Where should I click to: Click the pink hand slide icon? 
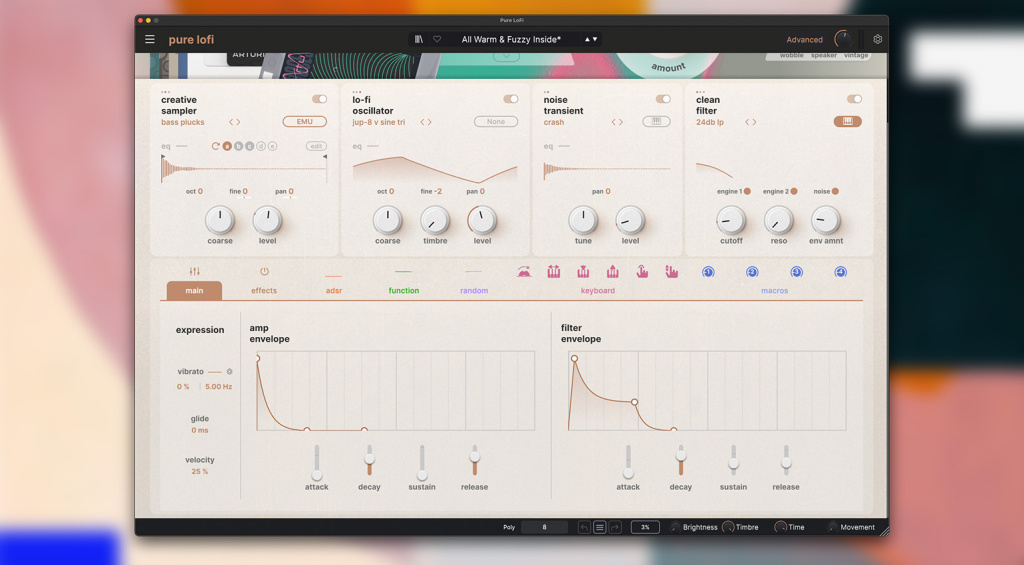[672, 272]
